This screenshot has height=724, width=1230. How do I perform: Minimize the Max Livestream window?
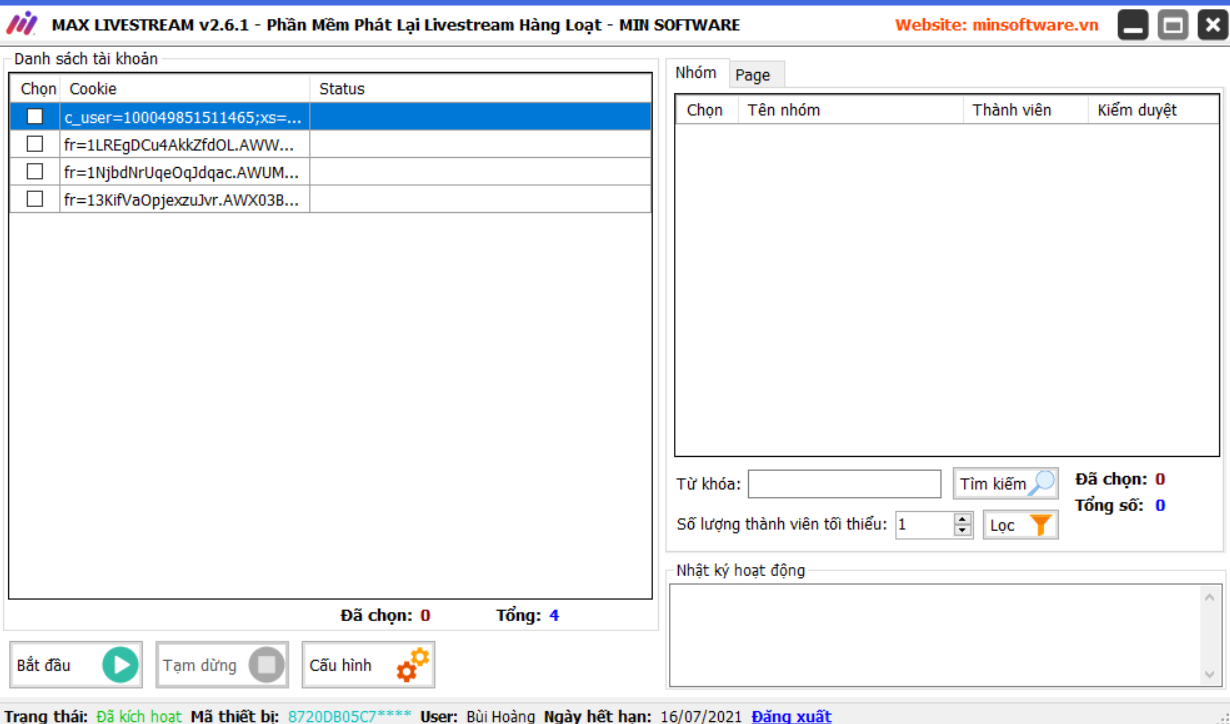click(x=1133, y=25)
